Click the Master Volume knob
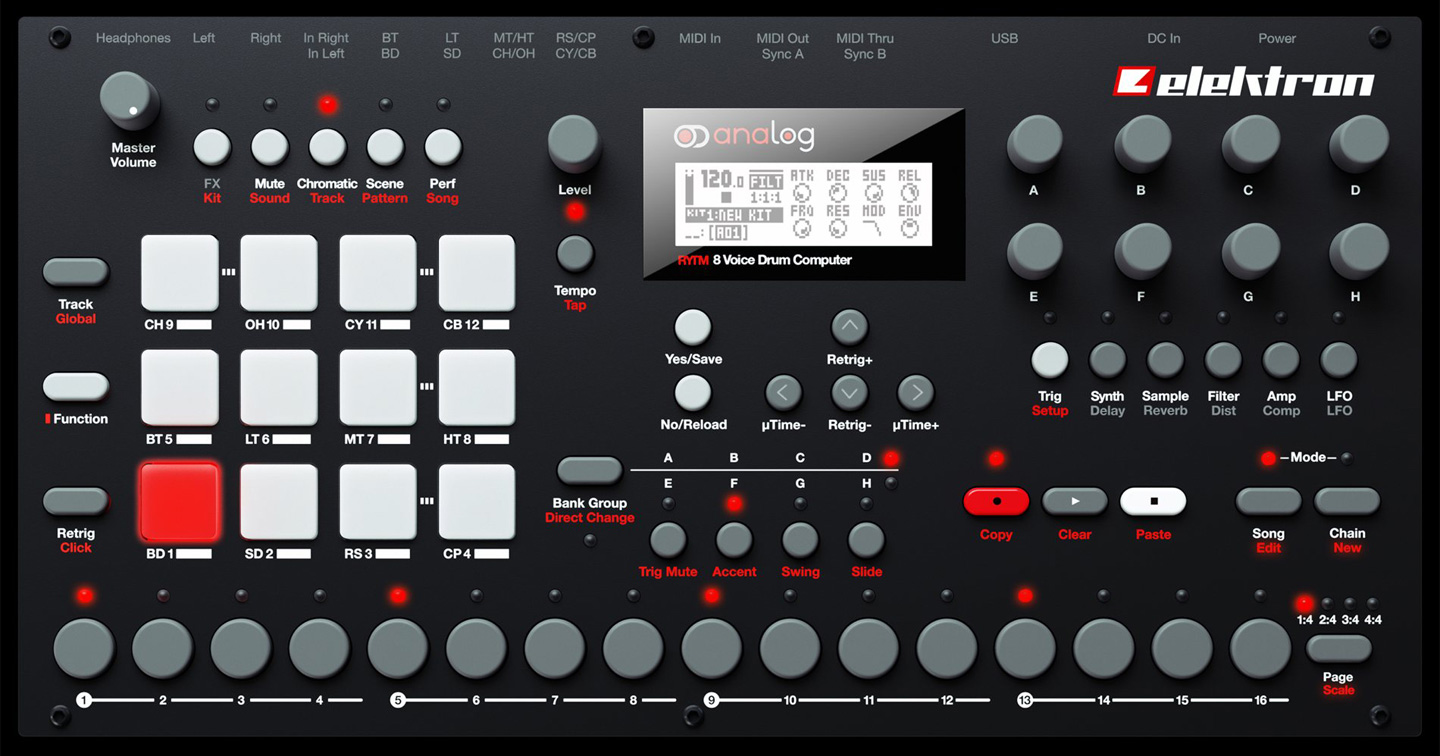Image resolution: width=1440 pixels, height=756 pixels. pos(131,102)
